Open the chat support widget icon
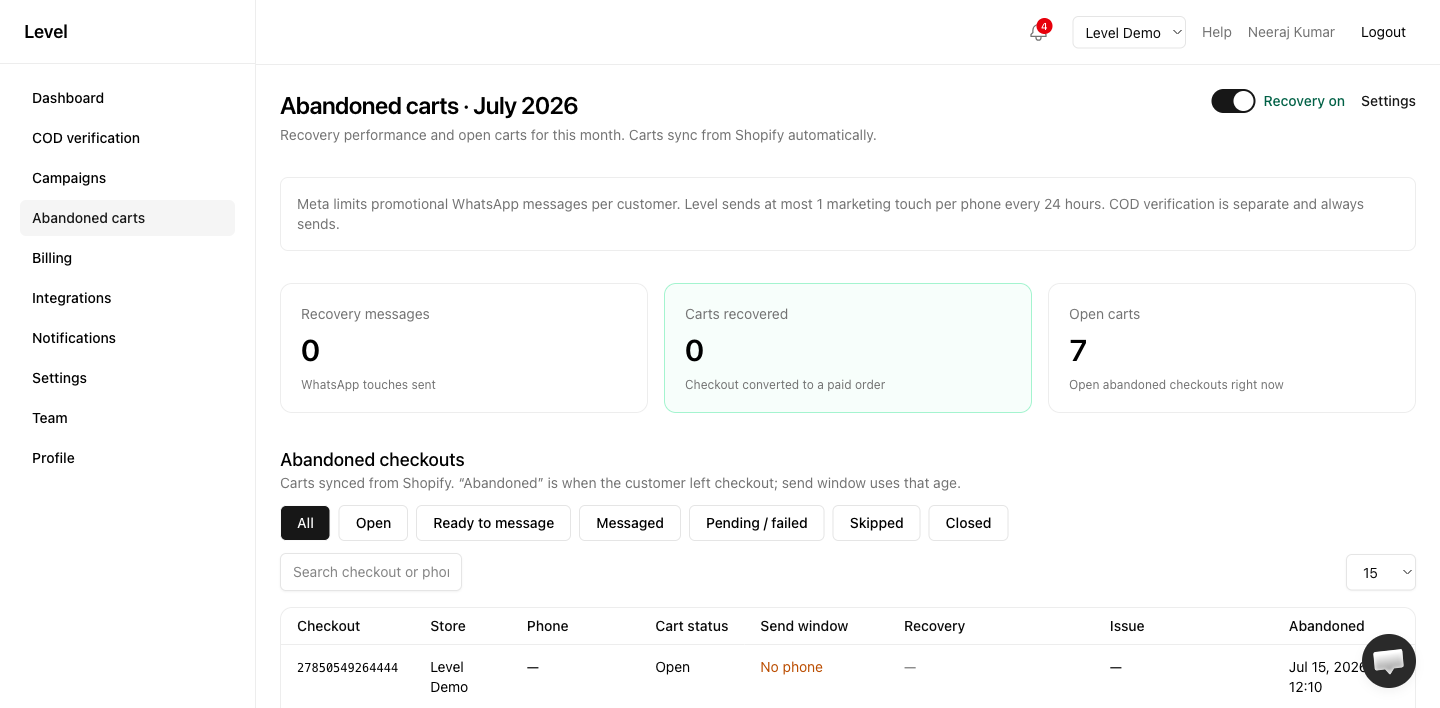 tap(1389, 661)
